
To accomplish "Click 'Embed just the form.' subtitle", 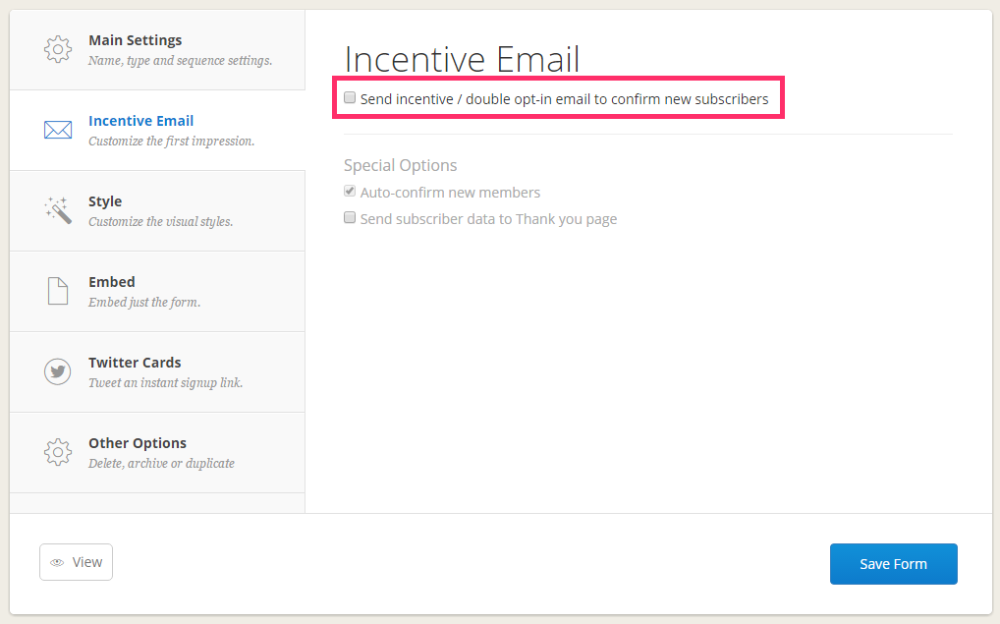I will coord(144,302).
